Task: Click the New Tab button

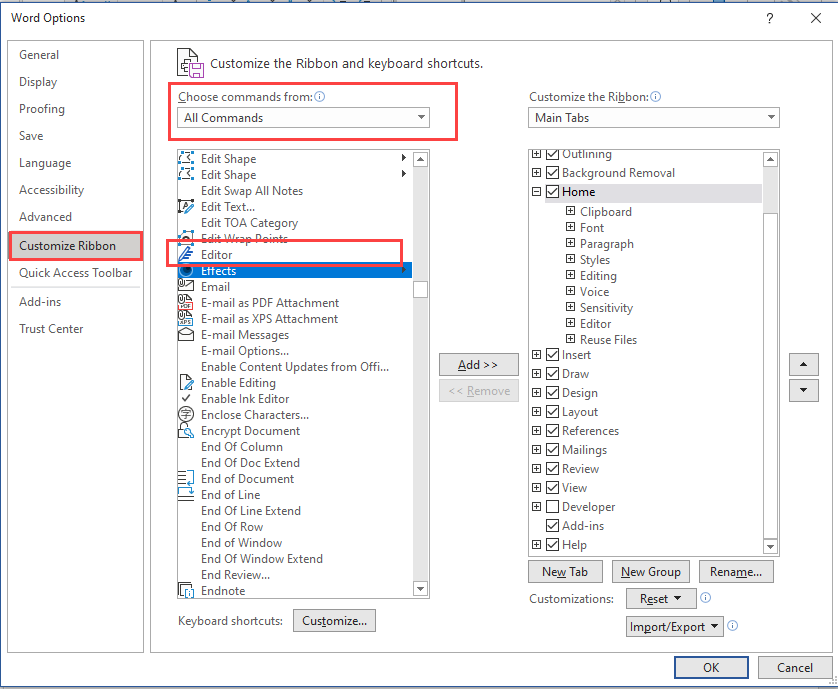Action: click(565, 571)
